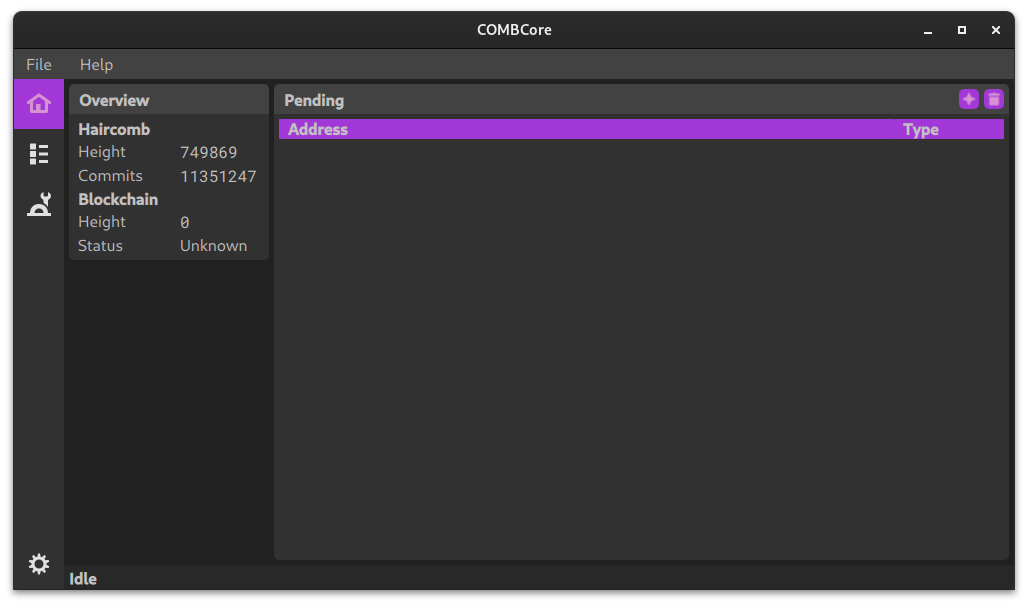1028x606 pixels.
Task: Open the tools wrench sidebar icon
Action: (x=39, y=205)
